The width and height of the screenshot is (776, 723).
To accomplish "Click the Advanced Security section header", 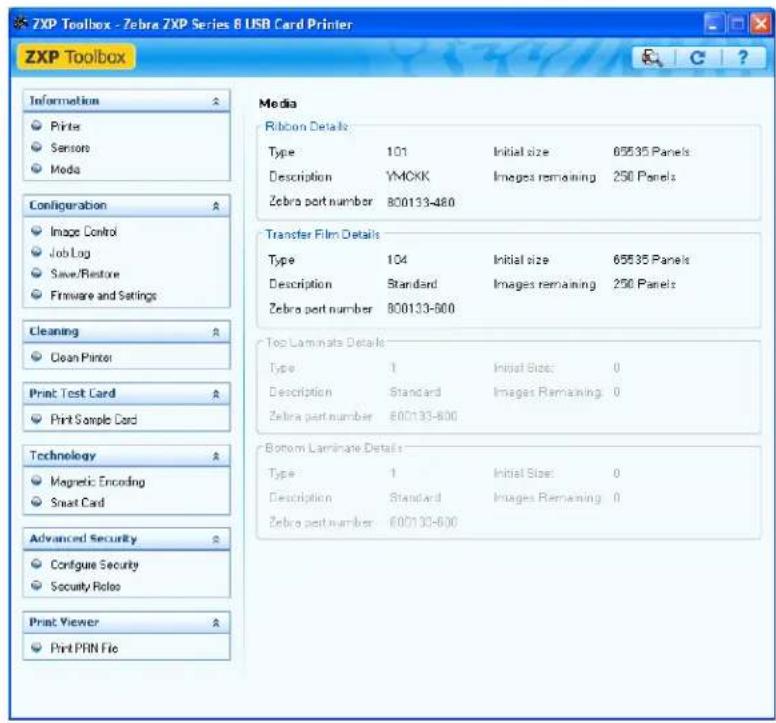I will pyautogui.click(x=126, y=539).
